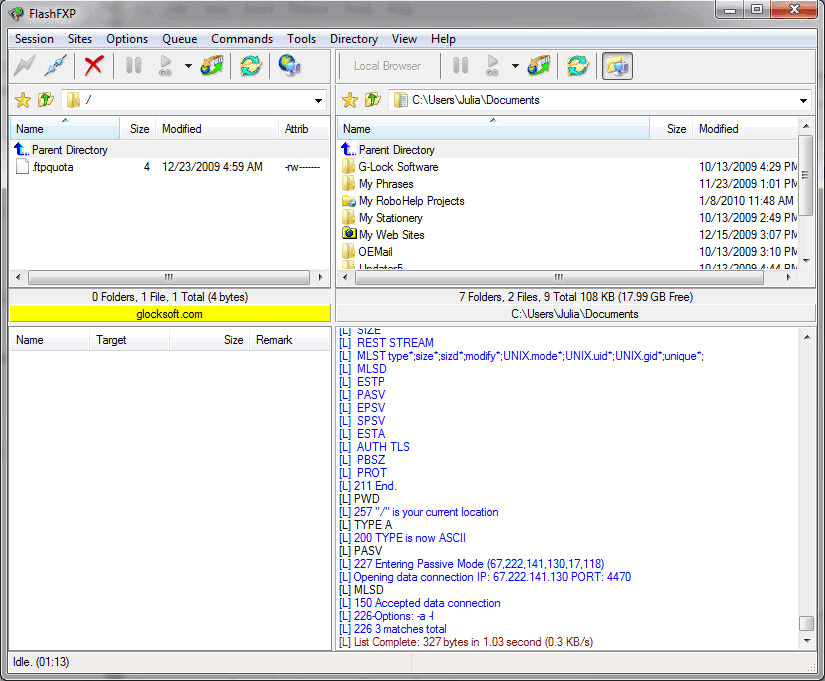This screenshot has height=681, width=825.
Task: Click the yellow glocksoft.com status bar
Action: (x=169, y=314)
